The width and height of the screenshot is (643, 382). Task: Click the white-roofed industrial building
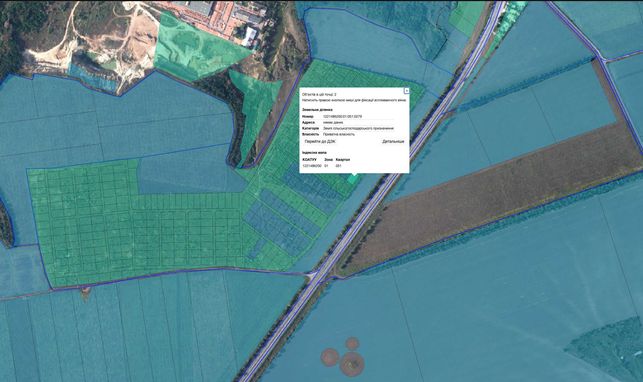pos(250,36)
